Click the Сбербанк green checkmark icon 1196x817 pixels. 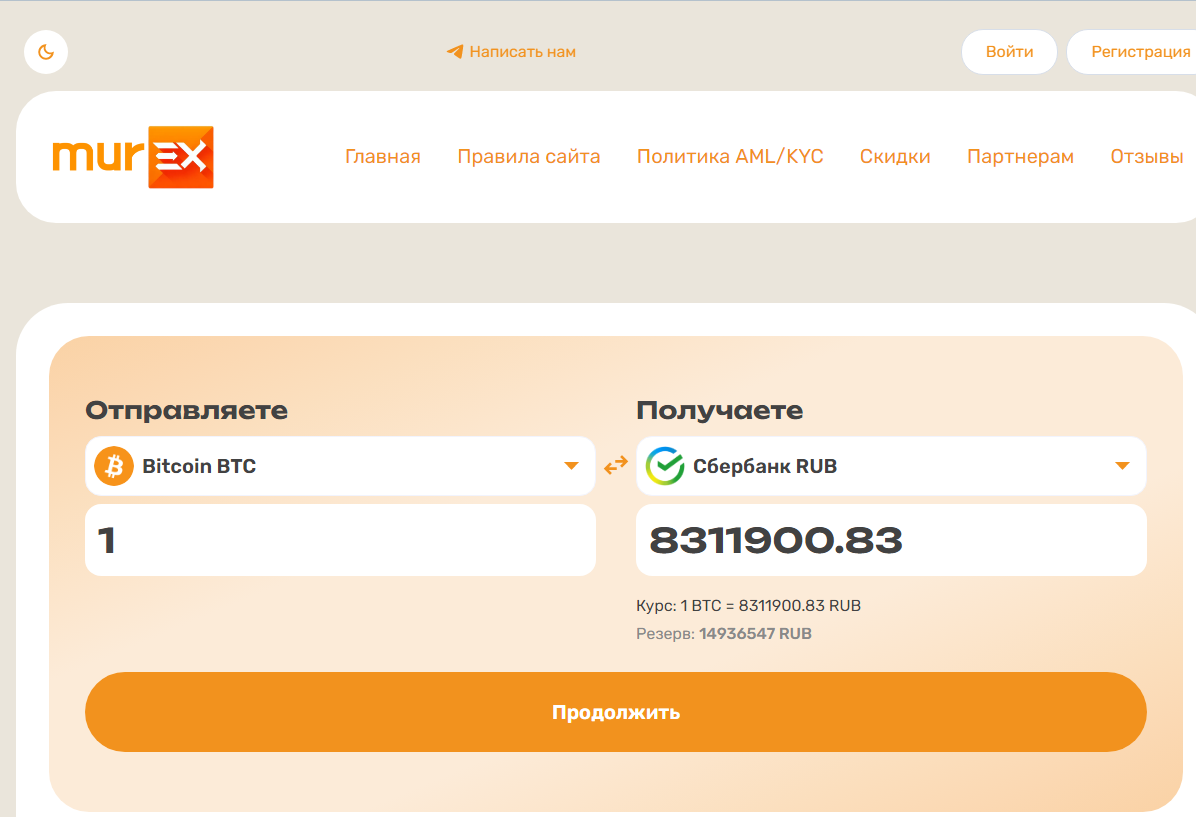click(x=663, y=465)
